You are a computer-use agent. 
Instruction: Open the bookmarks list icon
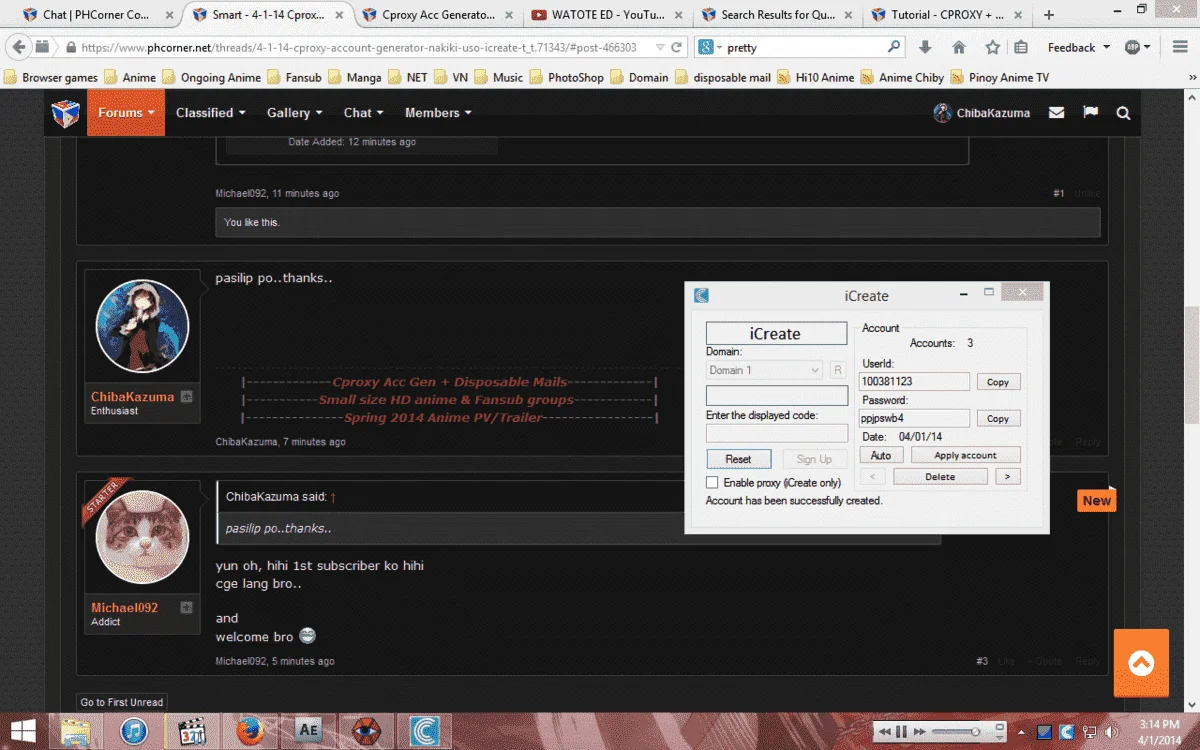1021,47
